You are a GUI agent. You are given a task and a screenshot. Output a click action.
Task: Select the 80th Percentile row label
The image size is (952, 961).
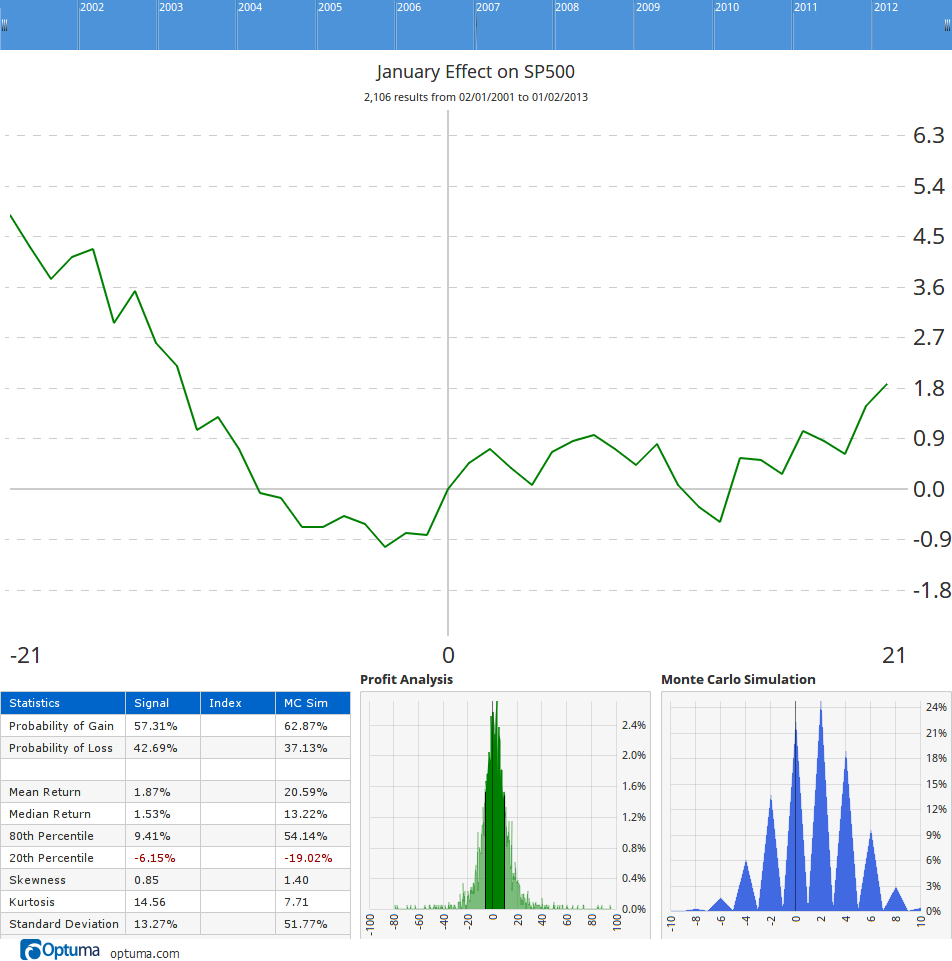[x=51, y=836]
